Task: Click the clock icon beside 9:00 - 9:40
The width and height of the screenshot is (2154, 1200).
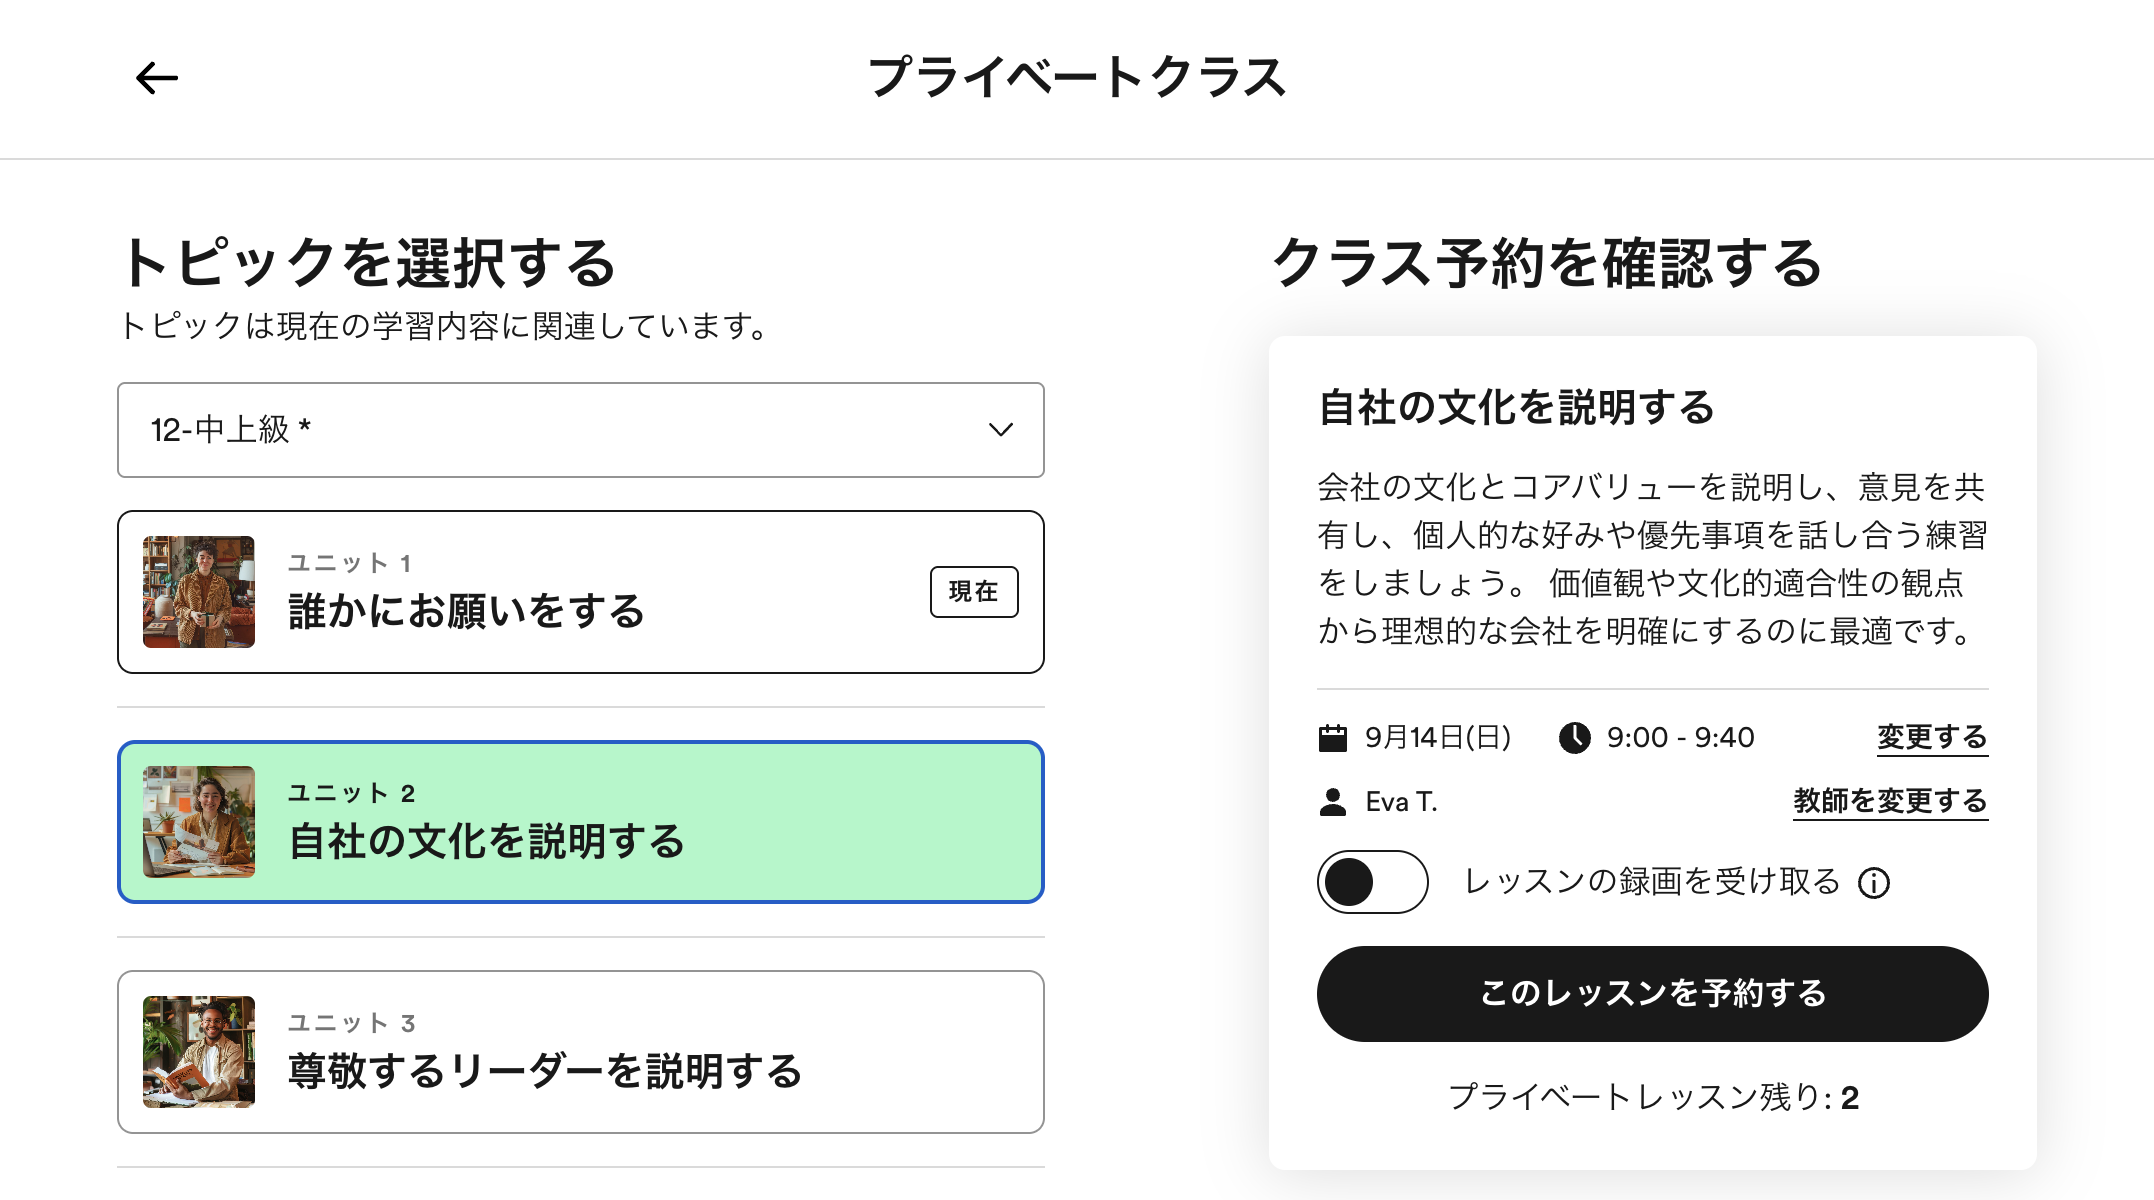Action: pyautogui.click(x=1574, y=738)
